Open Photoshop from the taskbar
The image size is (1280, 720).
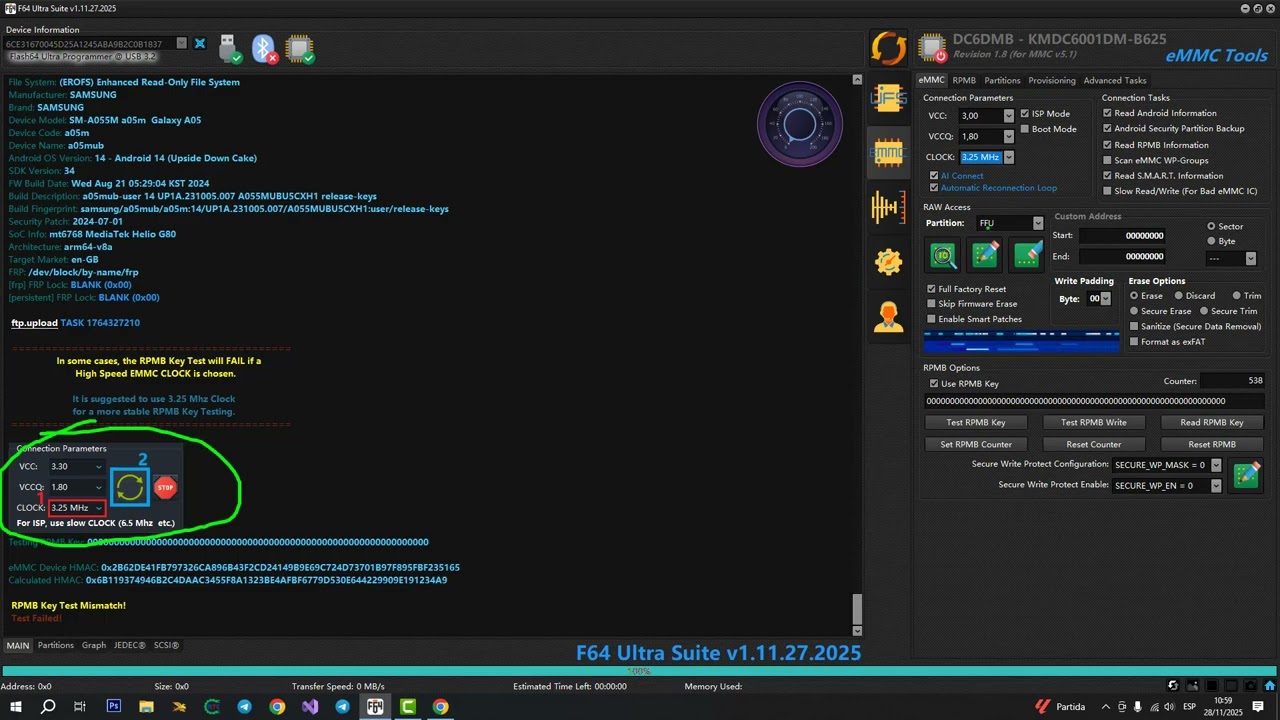tap(114, 706)
